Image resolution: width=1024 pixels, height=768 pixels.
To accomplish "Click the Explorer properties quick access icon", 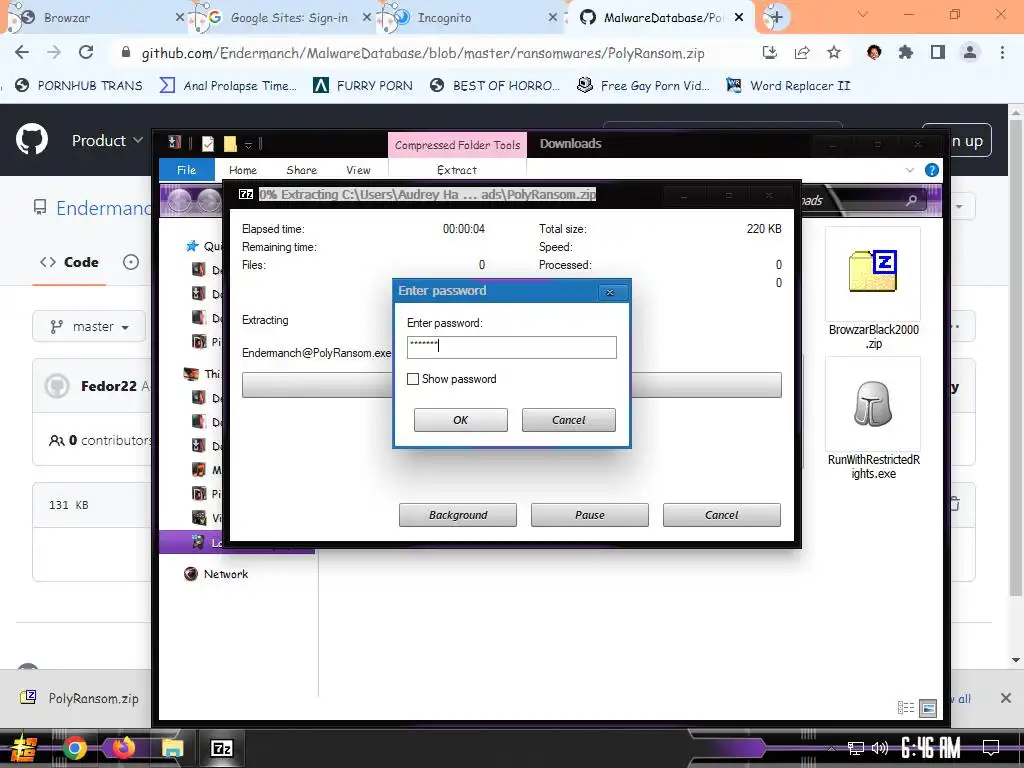I will (x=208, y=144).
